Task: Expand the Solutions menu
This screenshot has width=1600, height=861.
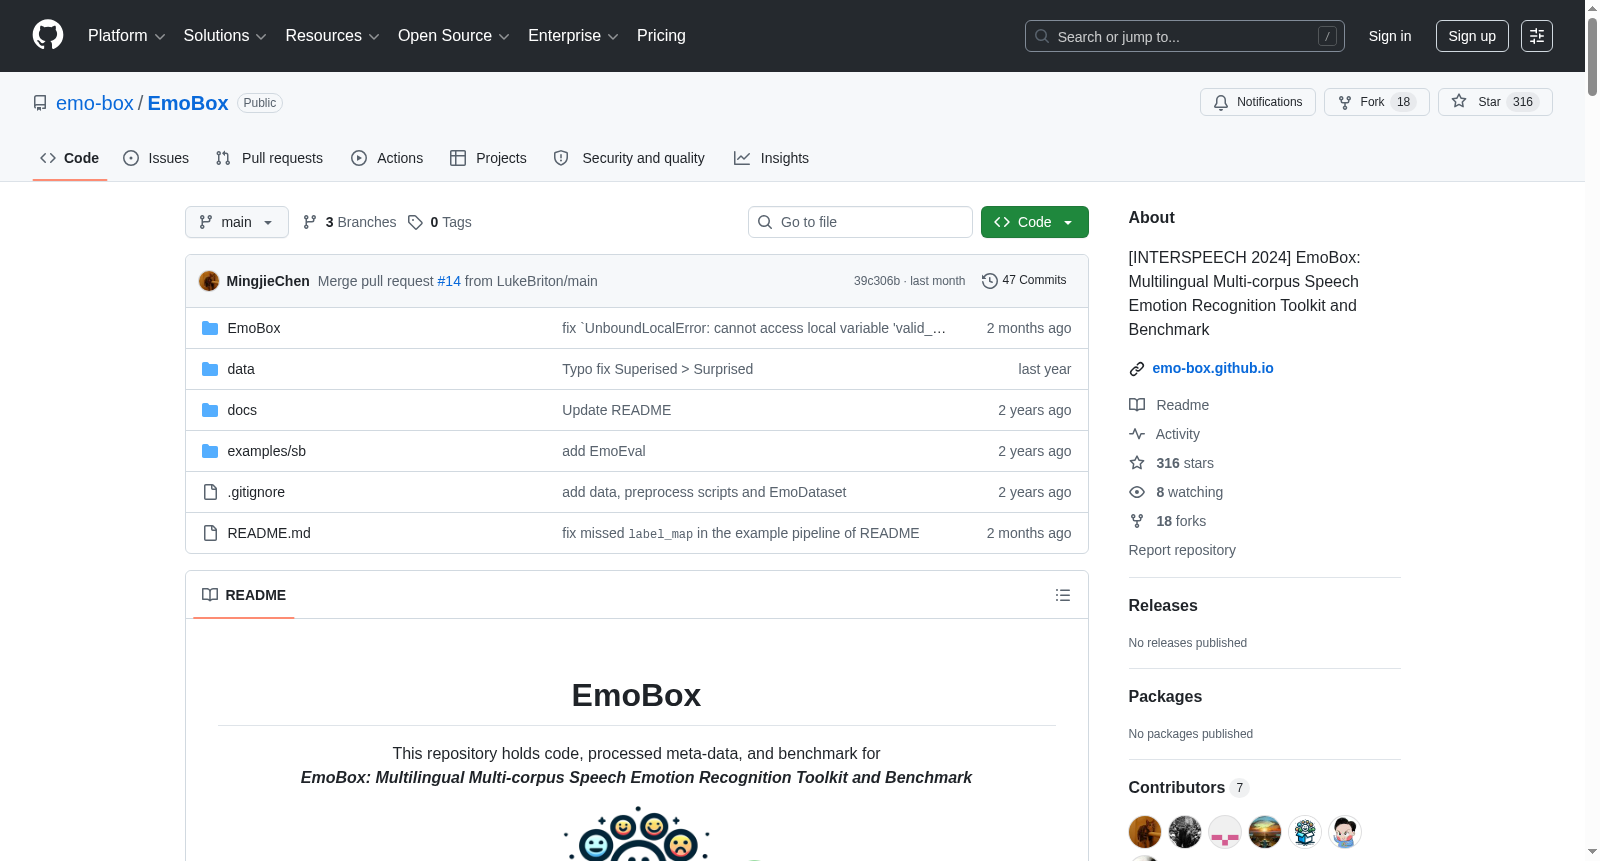Action: point(225,36)
